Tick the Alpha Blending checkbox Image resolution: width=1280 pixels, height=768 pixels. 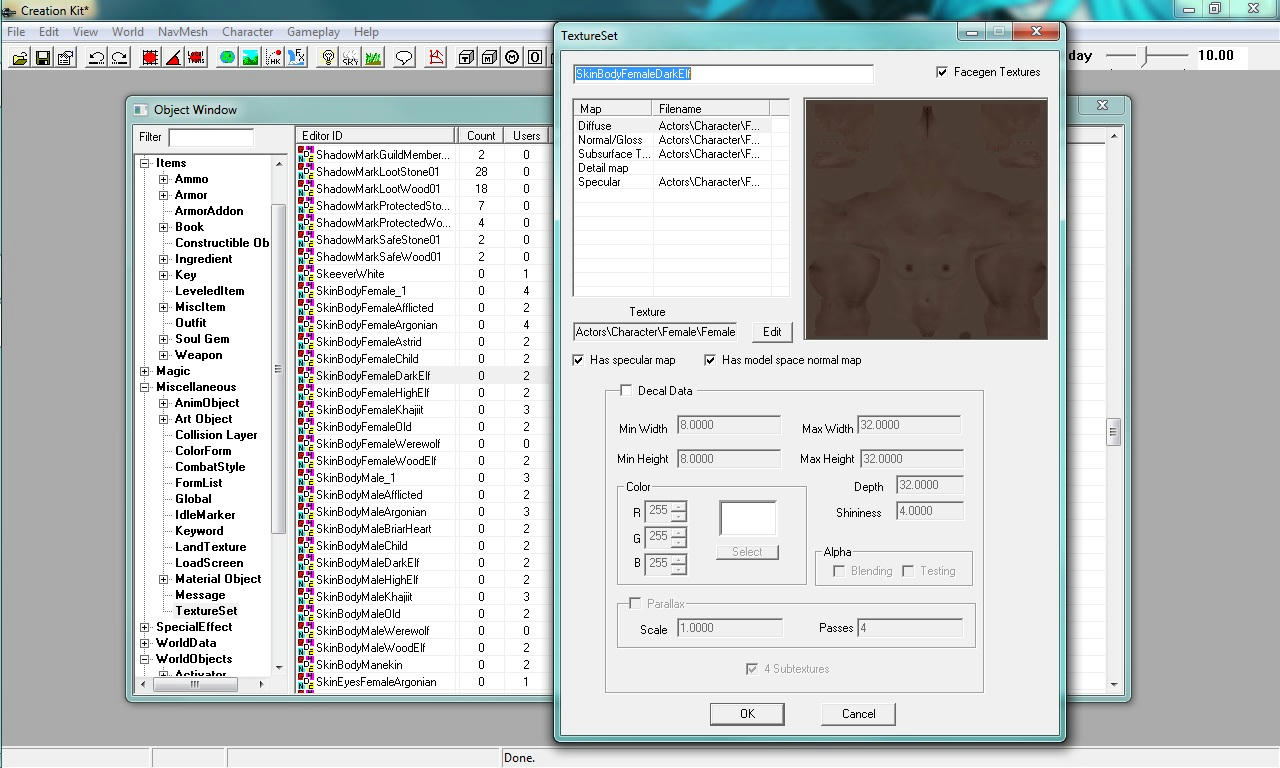click(839, 571)
